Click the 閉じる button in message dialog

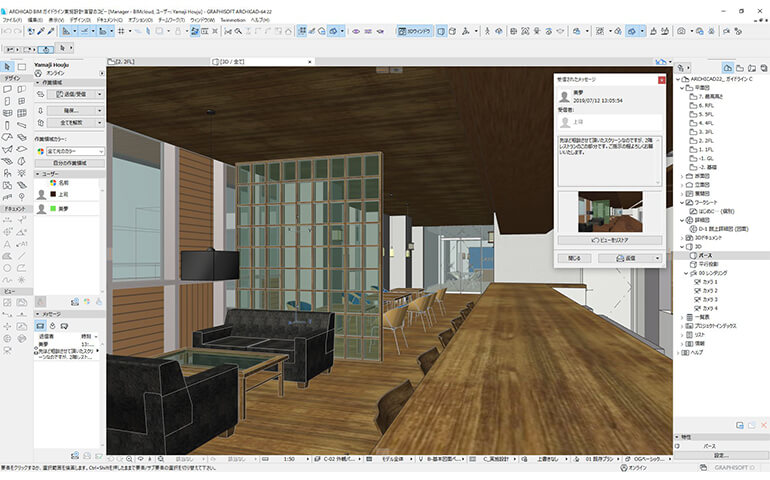point(574,258)
